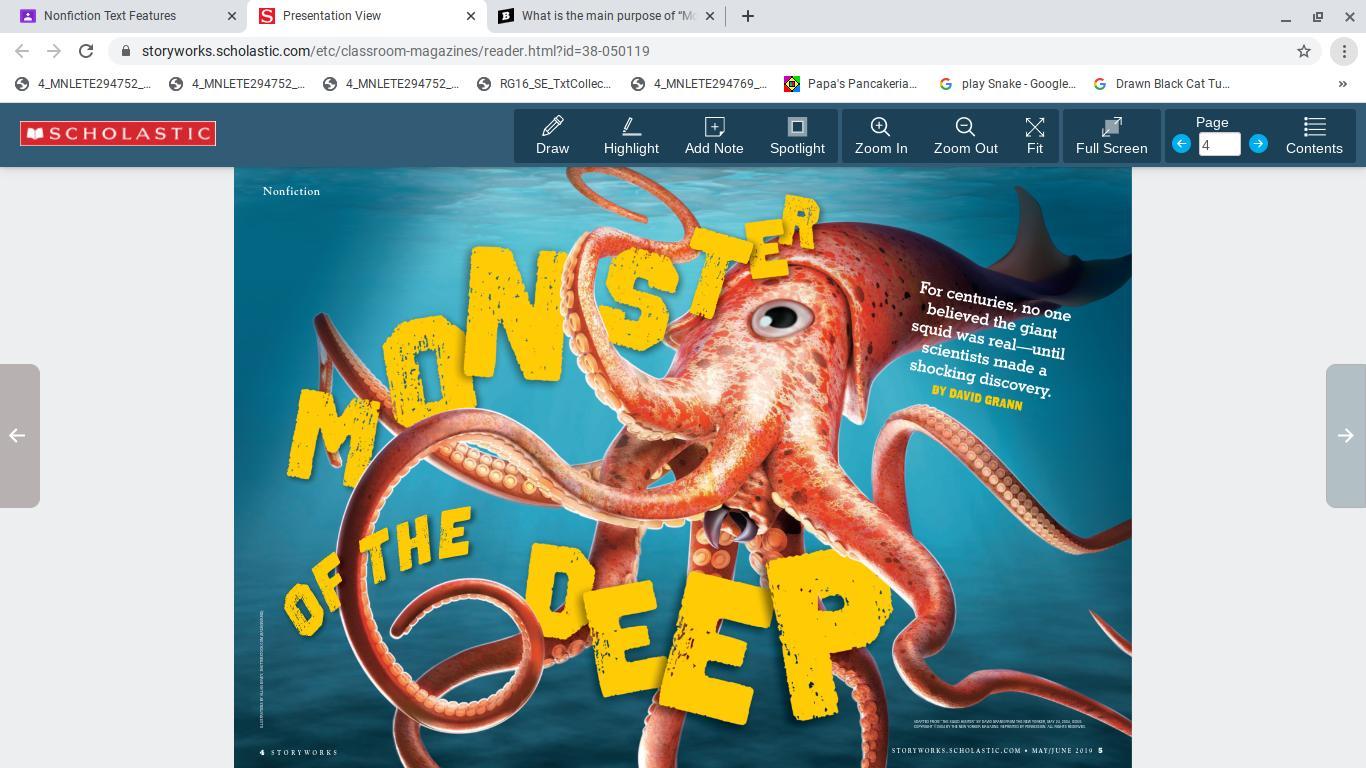Screen dimensions: 1366x768
Task: Close the "What is the main purpose" tab
Action: (x=710, y=16)
